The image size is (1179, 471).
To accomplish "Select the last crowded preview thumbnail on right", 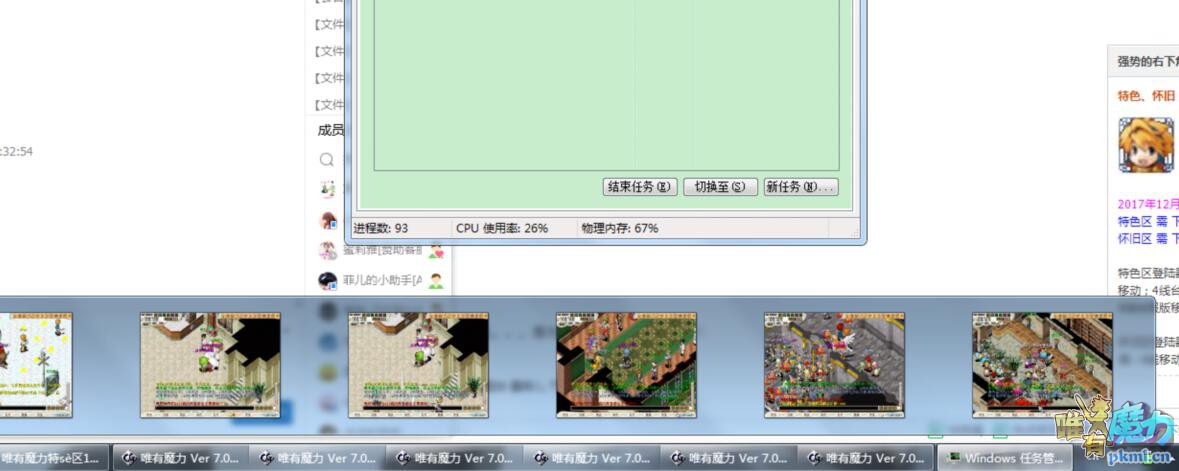I will click(x=1042, y=364).
